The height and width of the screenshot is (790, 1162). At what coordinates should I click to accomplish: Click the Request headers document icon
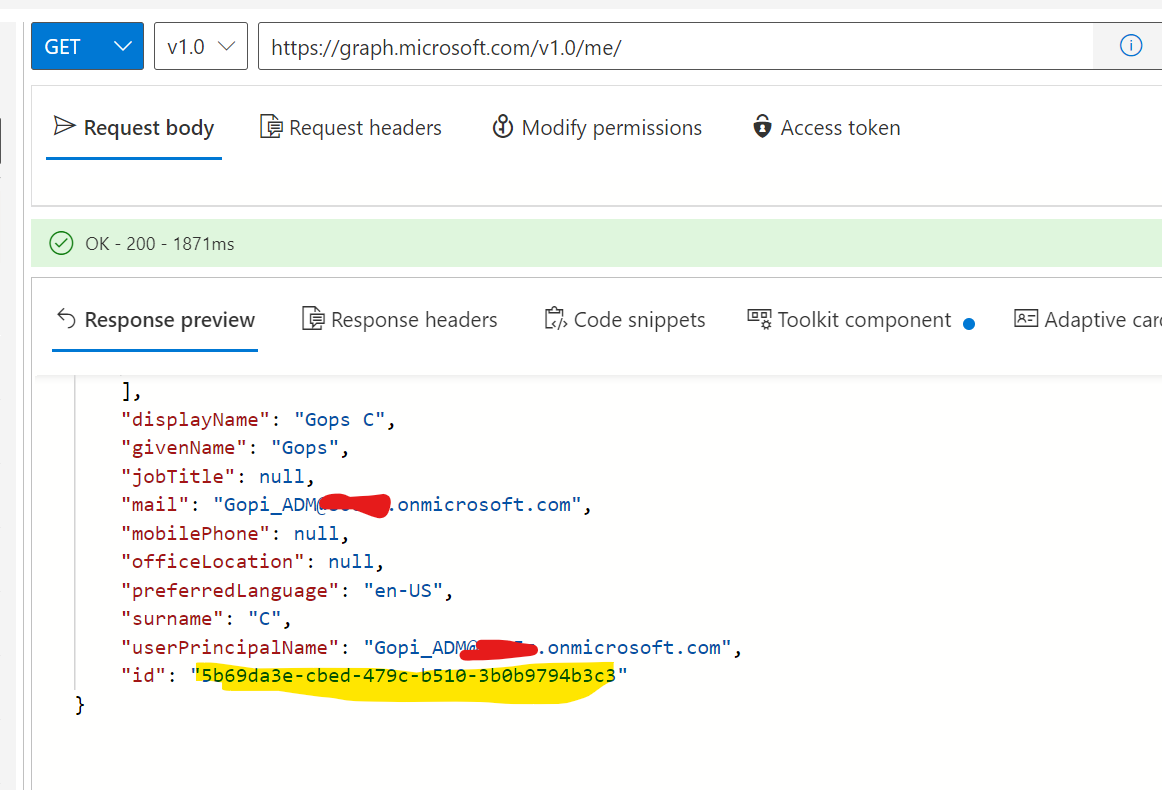[x=271, y=127]
